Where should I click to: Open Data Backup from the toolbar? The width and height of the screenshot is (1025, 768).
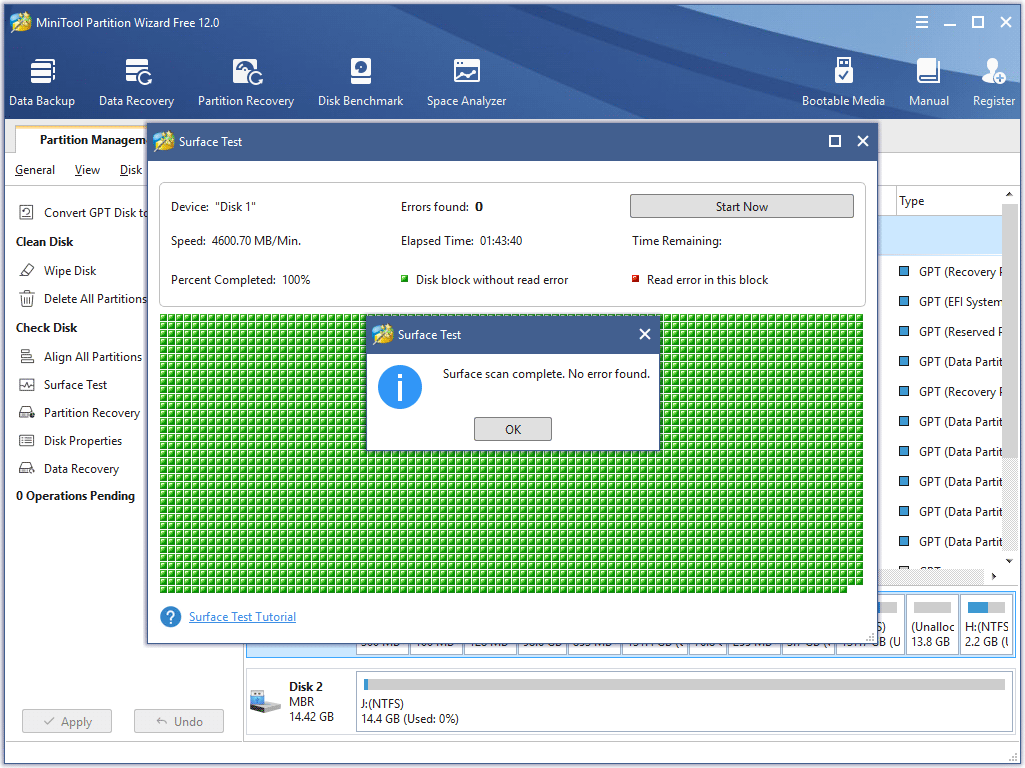[42, 83]
